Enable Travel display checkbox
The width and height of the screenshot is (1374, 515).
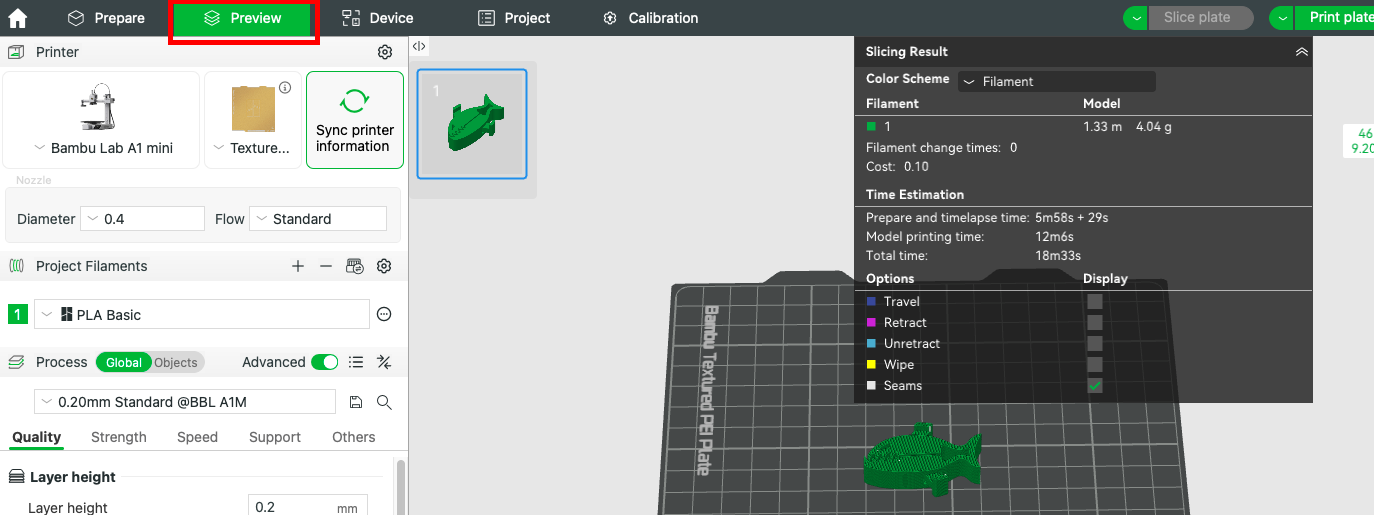(x=1095, y=301)
